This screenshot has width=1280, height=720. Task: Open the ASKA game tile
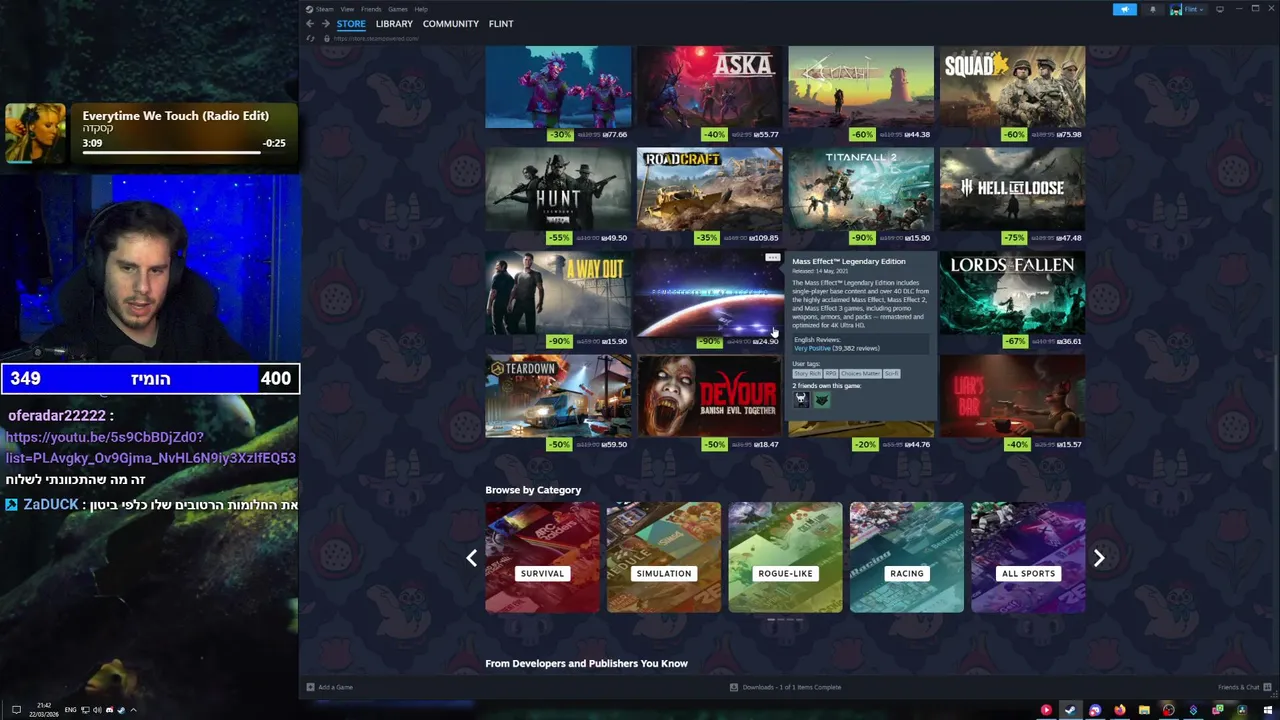(x=710, y=87)
